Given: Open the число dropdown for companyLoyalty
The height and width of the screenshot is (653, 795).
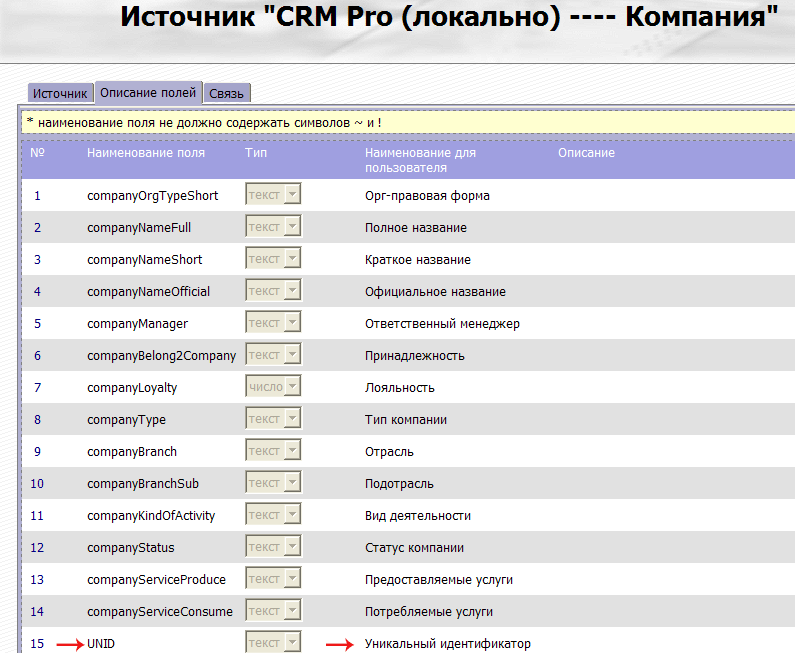Looking at the screenshot, I should click(x=273, y=386).
